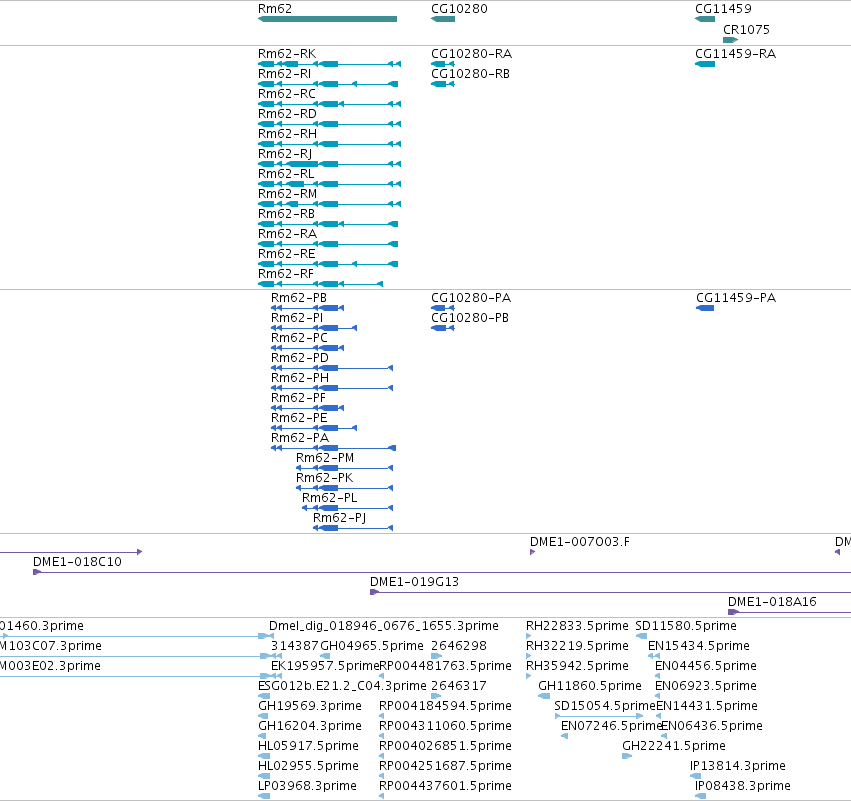Select protein Rm62-PL
This screenshot has width=851, height=801.
tap(347, 508)
